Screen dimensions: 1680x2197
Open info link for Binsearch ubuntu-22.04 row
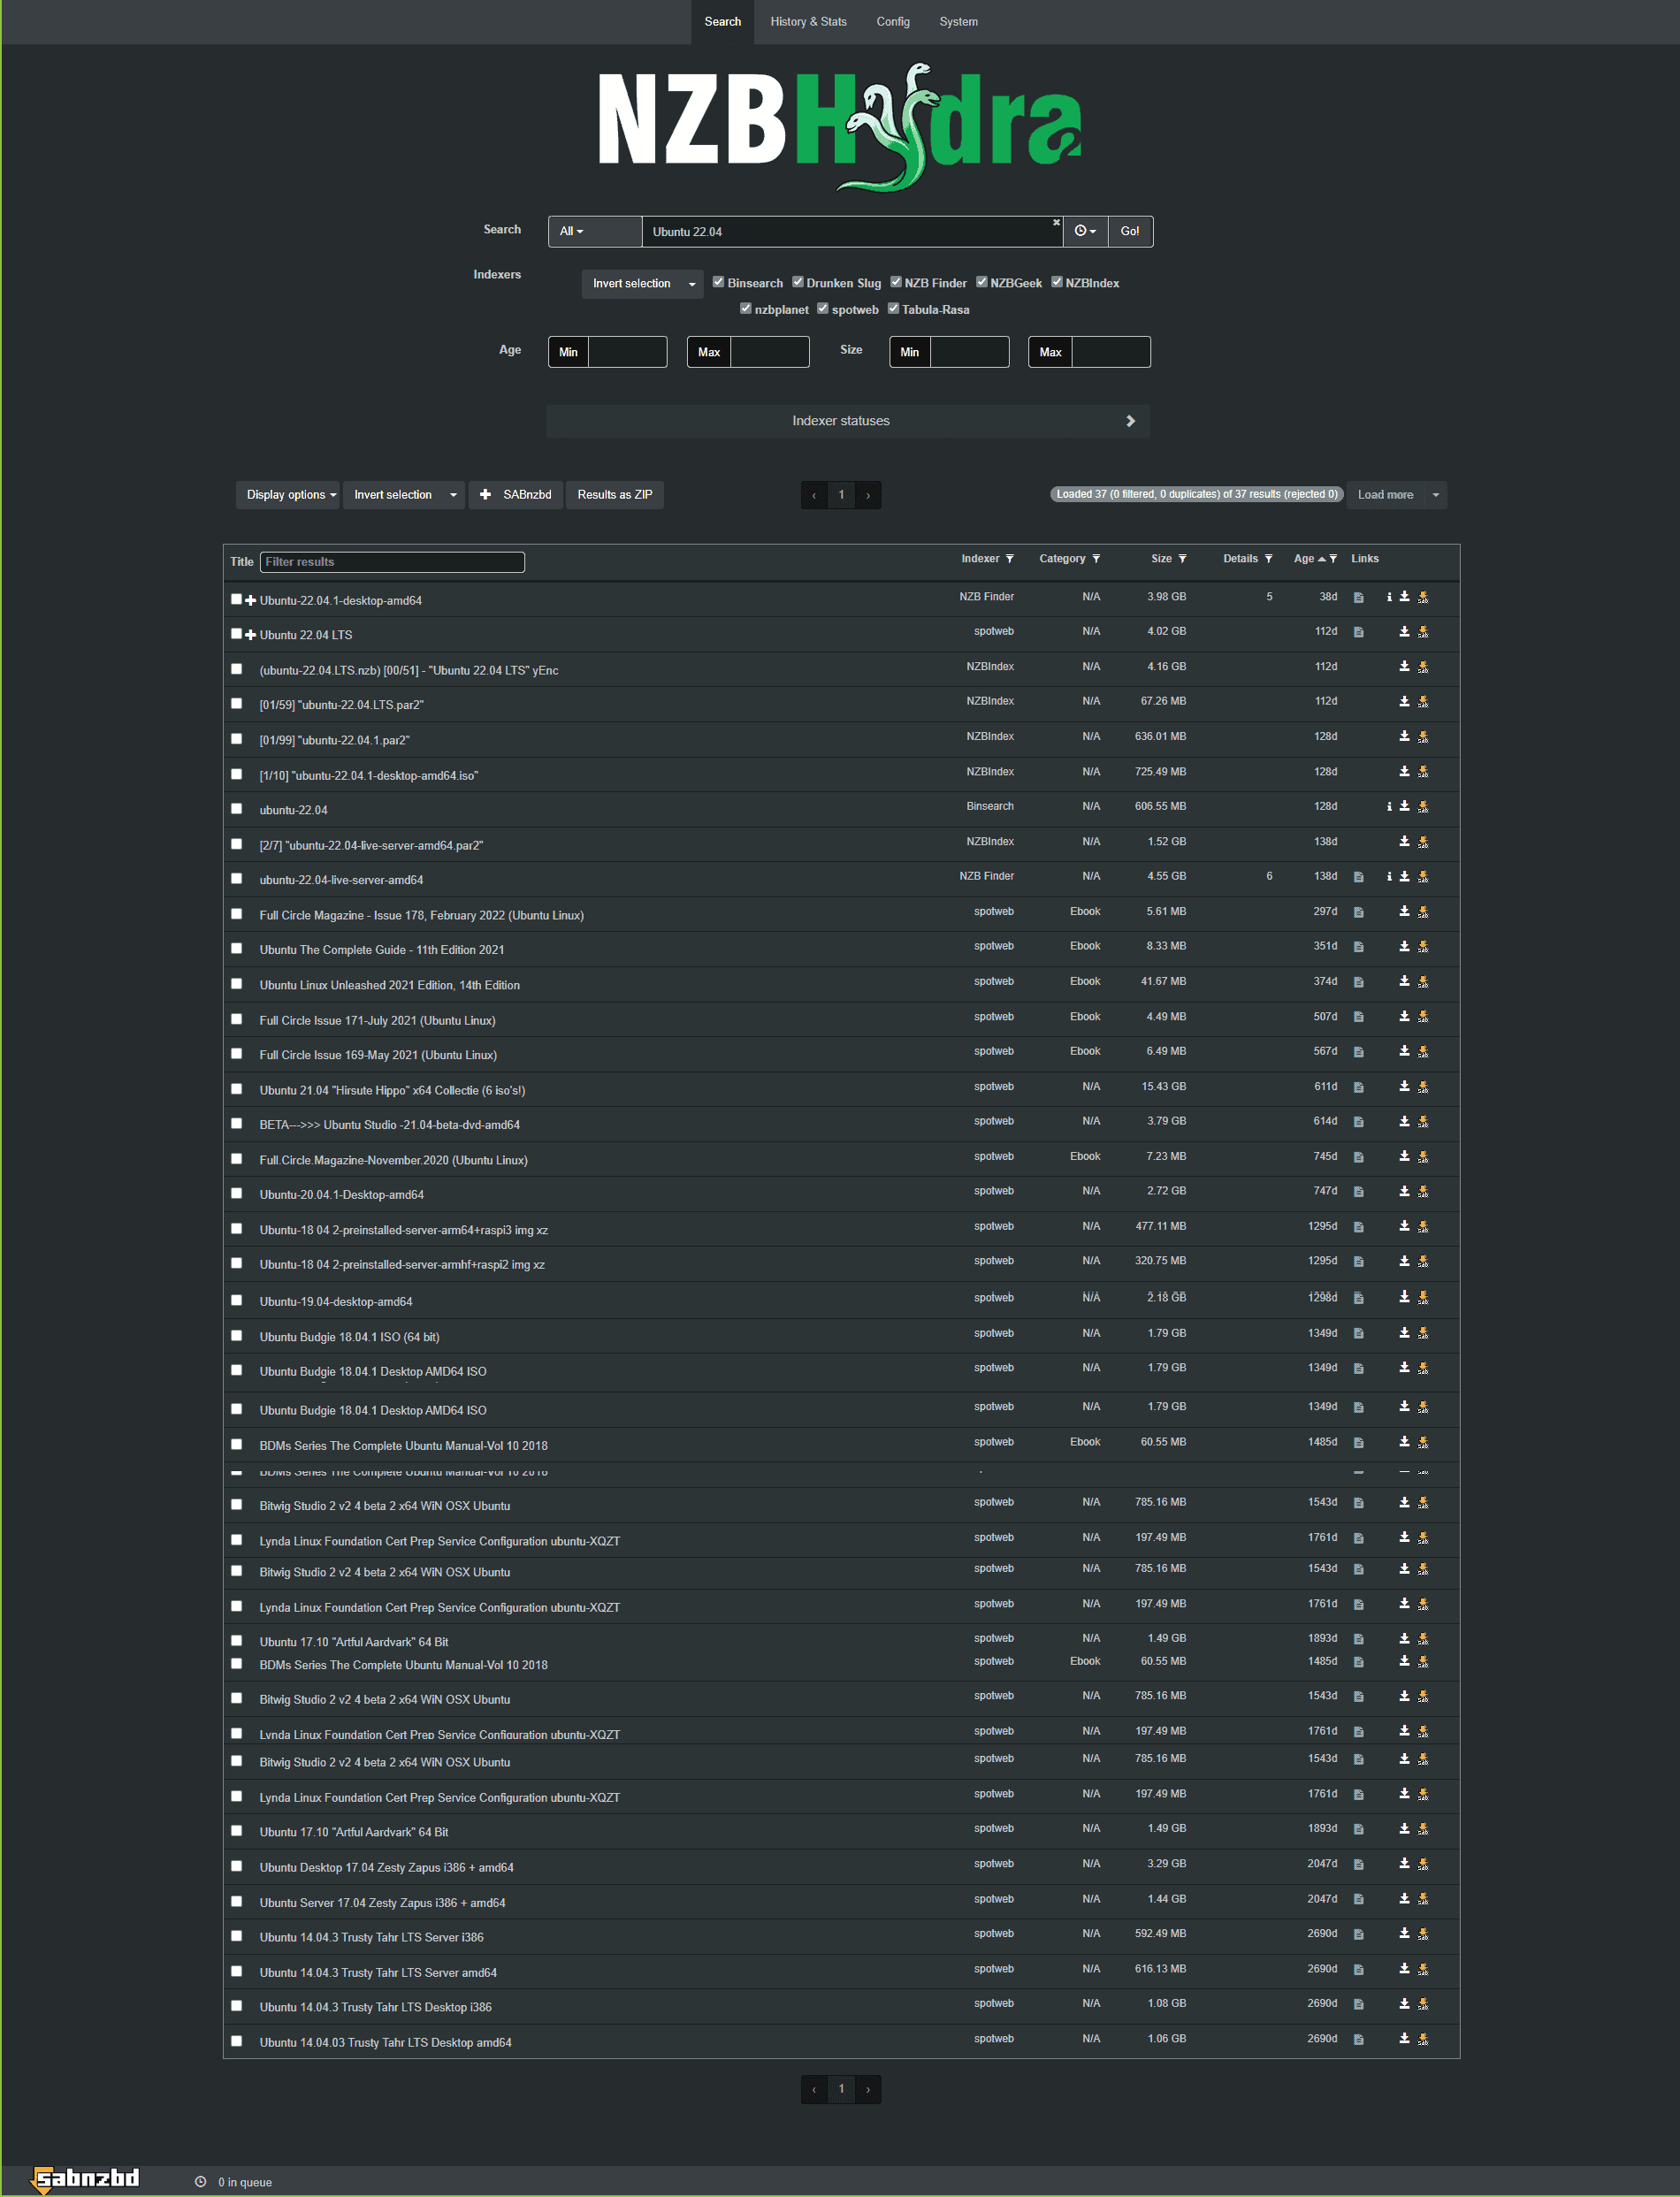(1389, 806)
